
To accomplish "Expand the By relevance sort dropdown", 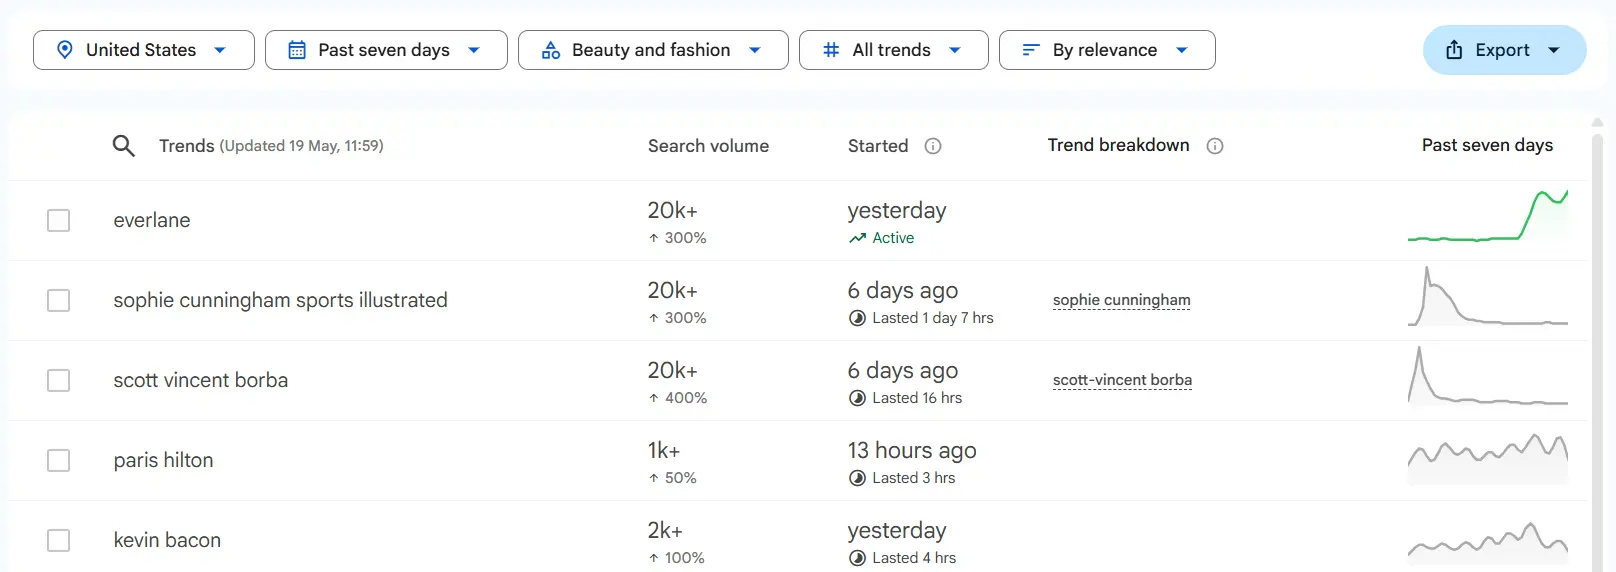I will coord(1107,50).
